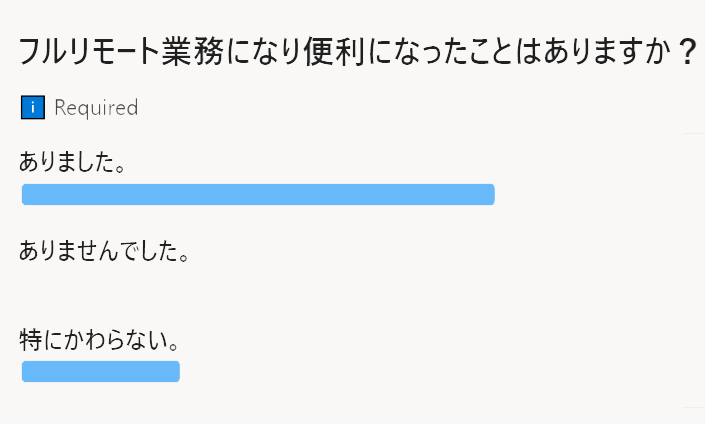The image size is (705, 424).
Task: Click the Required label text
Action: [96, 107]
